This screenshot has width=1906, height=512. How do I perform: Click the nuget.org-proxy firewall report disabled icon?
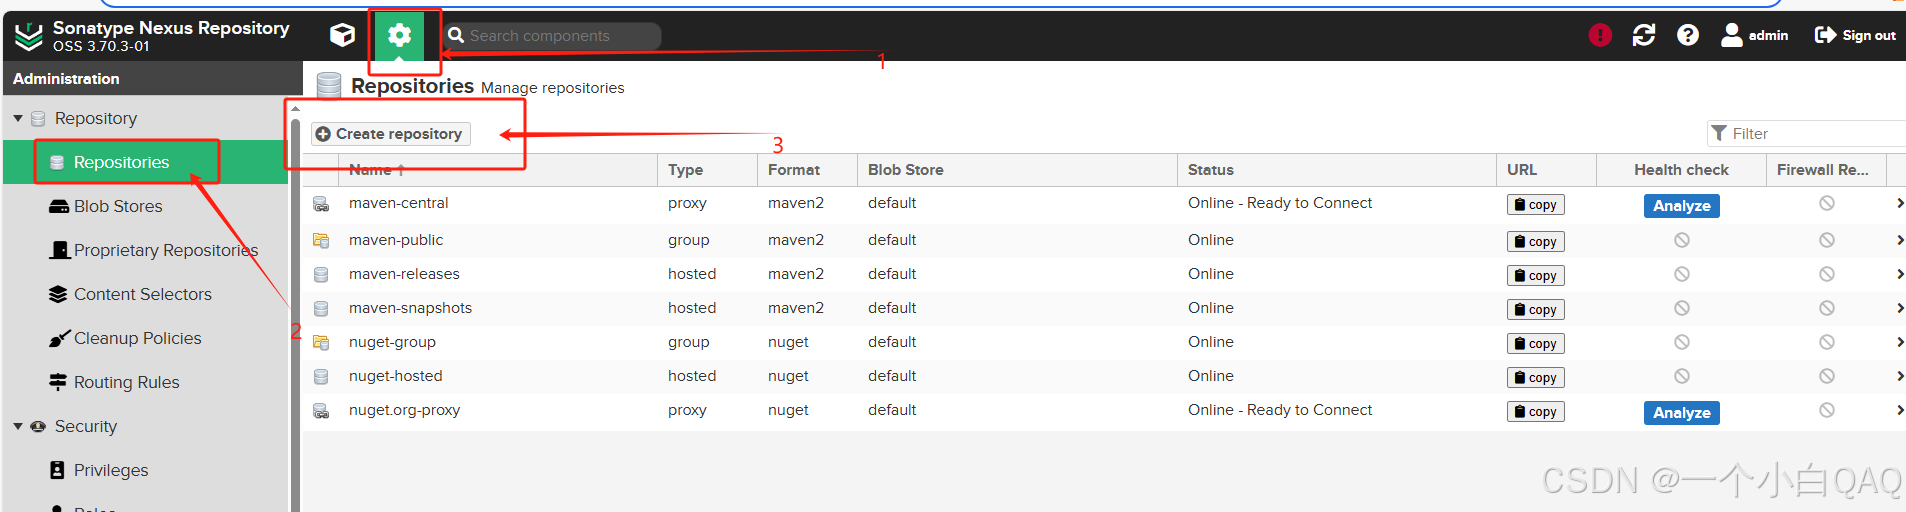[x=1827, y=410]
